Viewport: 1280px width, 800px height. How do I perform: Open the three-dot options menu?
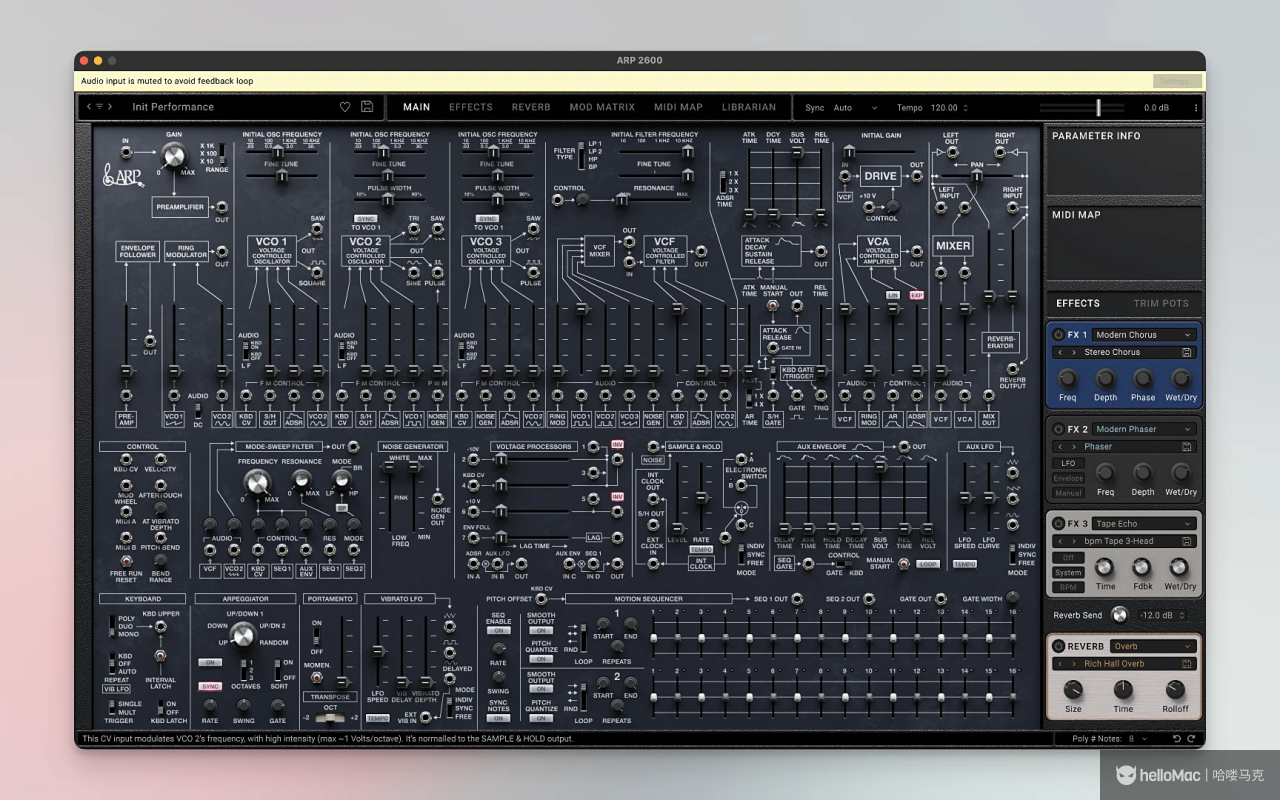pyautogui.click(x=1195, y=107)
